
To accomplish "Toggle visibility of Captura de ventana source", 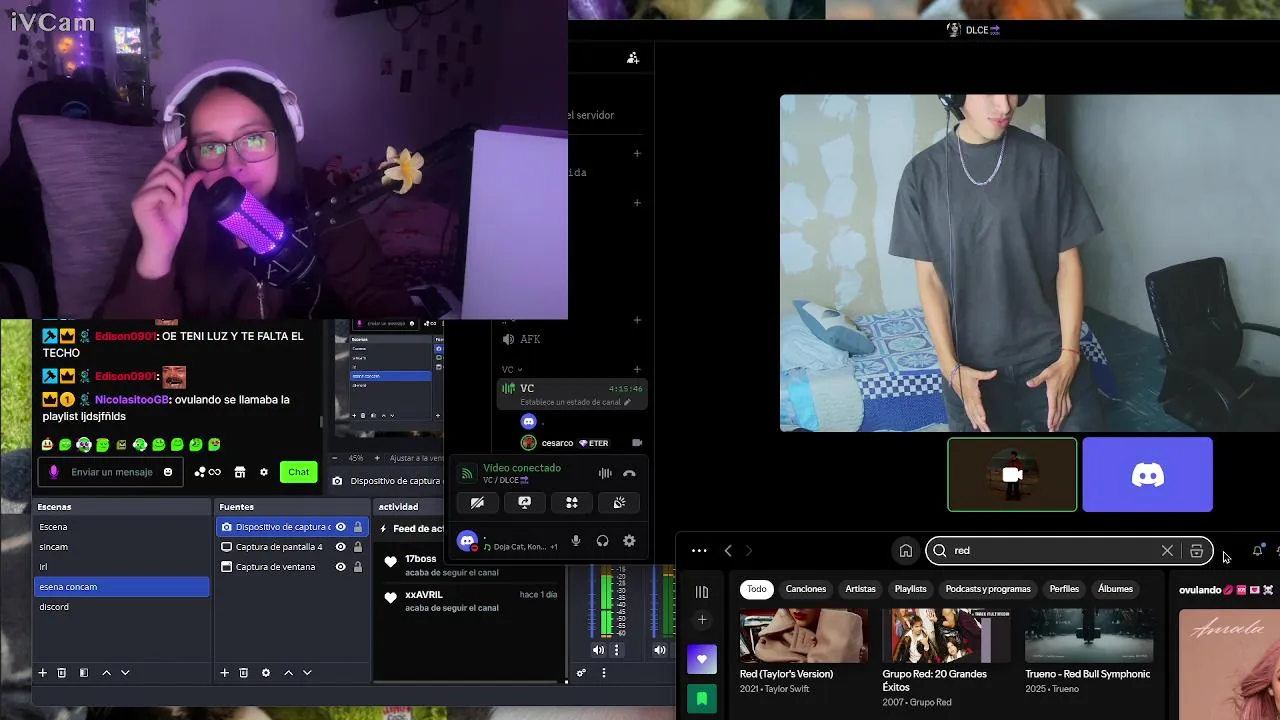I will pyautogui.click(x=340, y=567).
